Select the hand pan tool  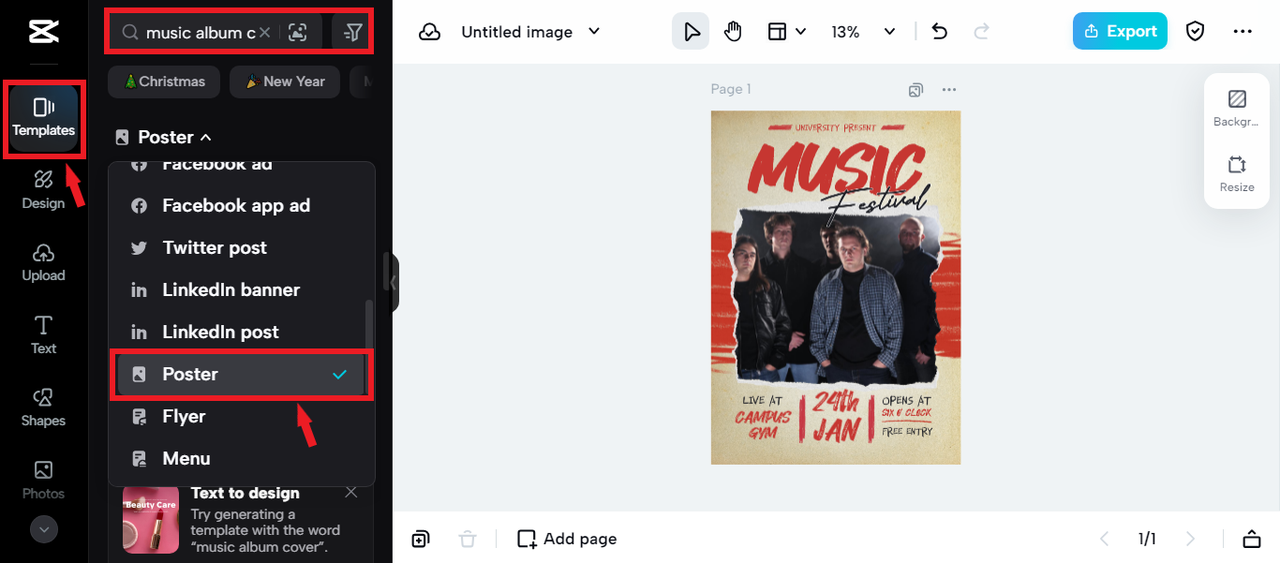coord(733,32)
